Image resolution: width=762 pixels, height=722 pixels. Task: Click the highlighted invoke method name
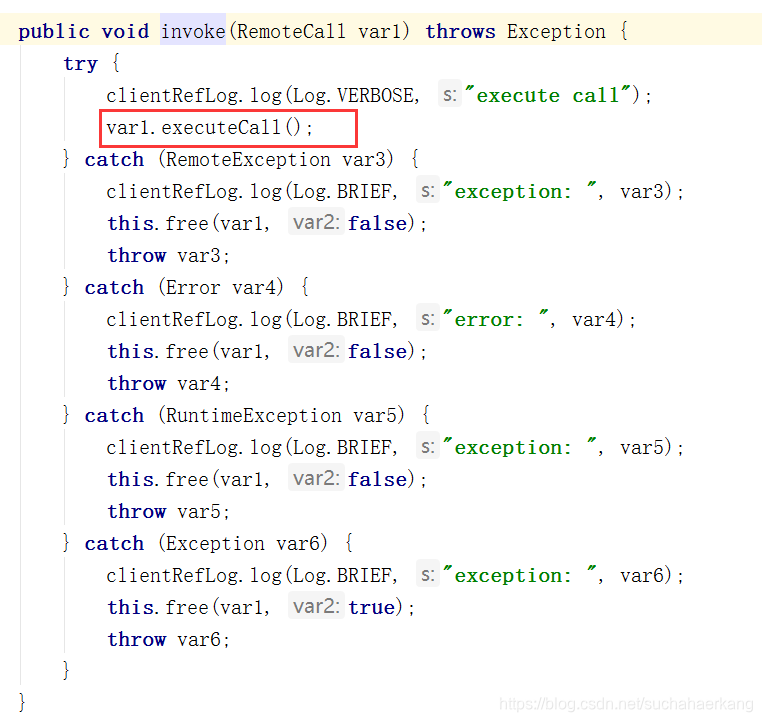193,32
